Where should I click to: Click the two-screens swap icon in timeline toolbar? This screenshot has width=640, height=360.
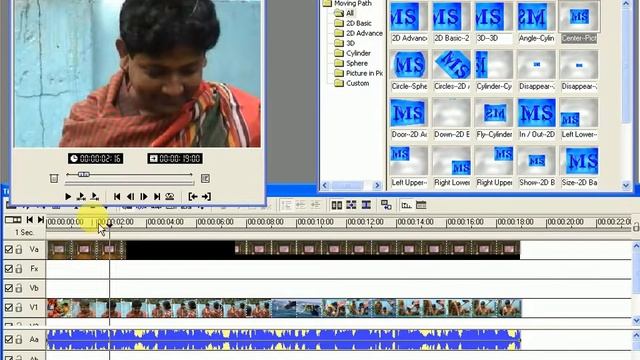coord(386,205)
